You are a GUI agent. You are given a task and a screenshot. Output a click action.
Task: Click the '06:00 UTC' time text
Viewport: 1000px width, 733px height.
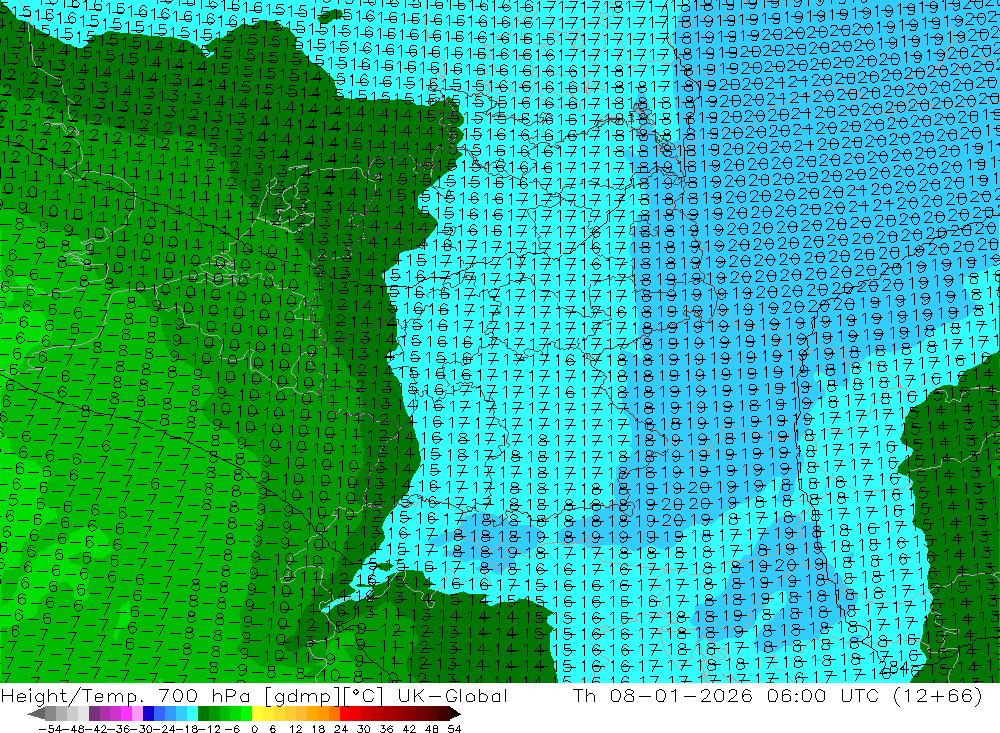point(821,695)
